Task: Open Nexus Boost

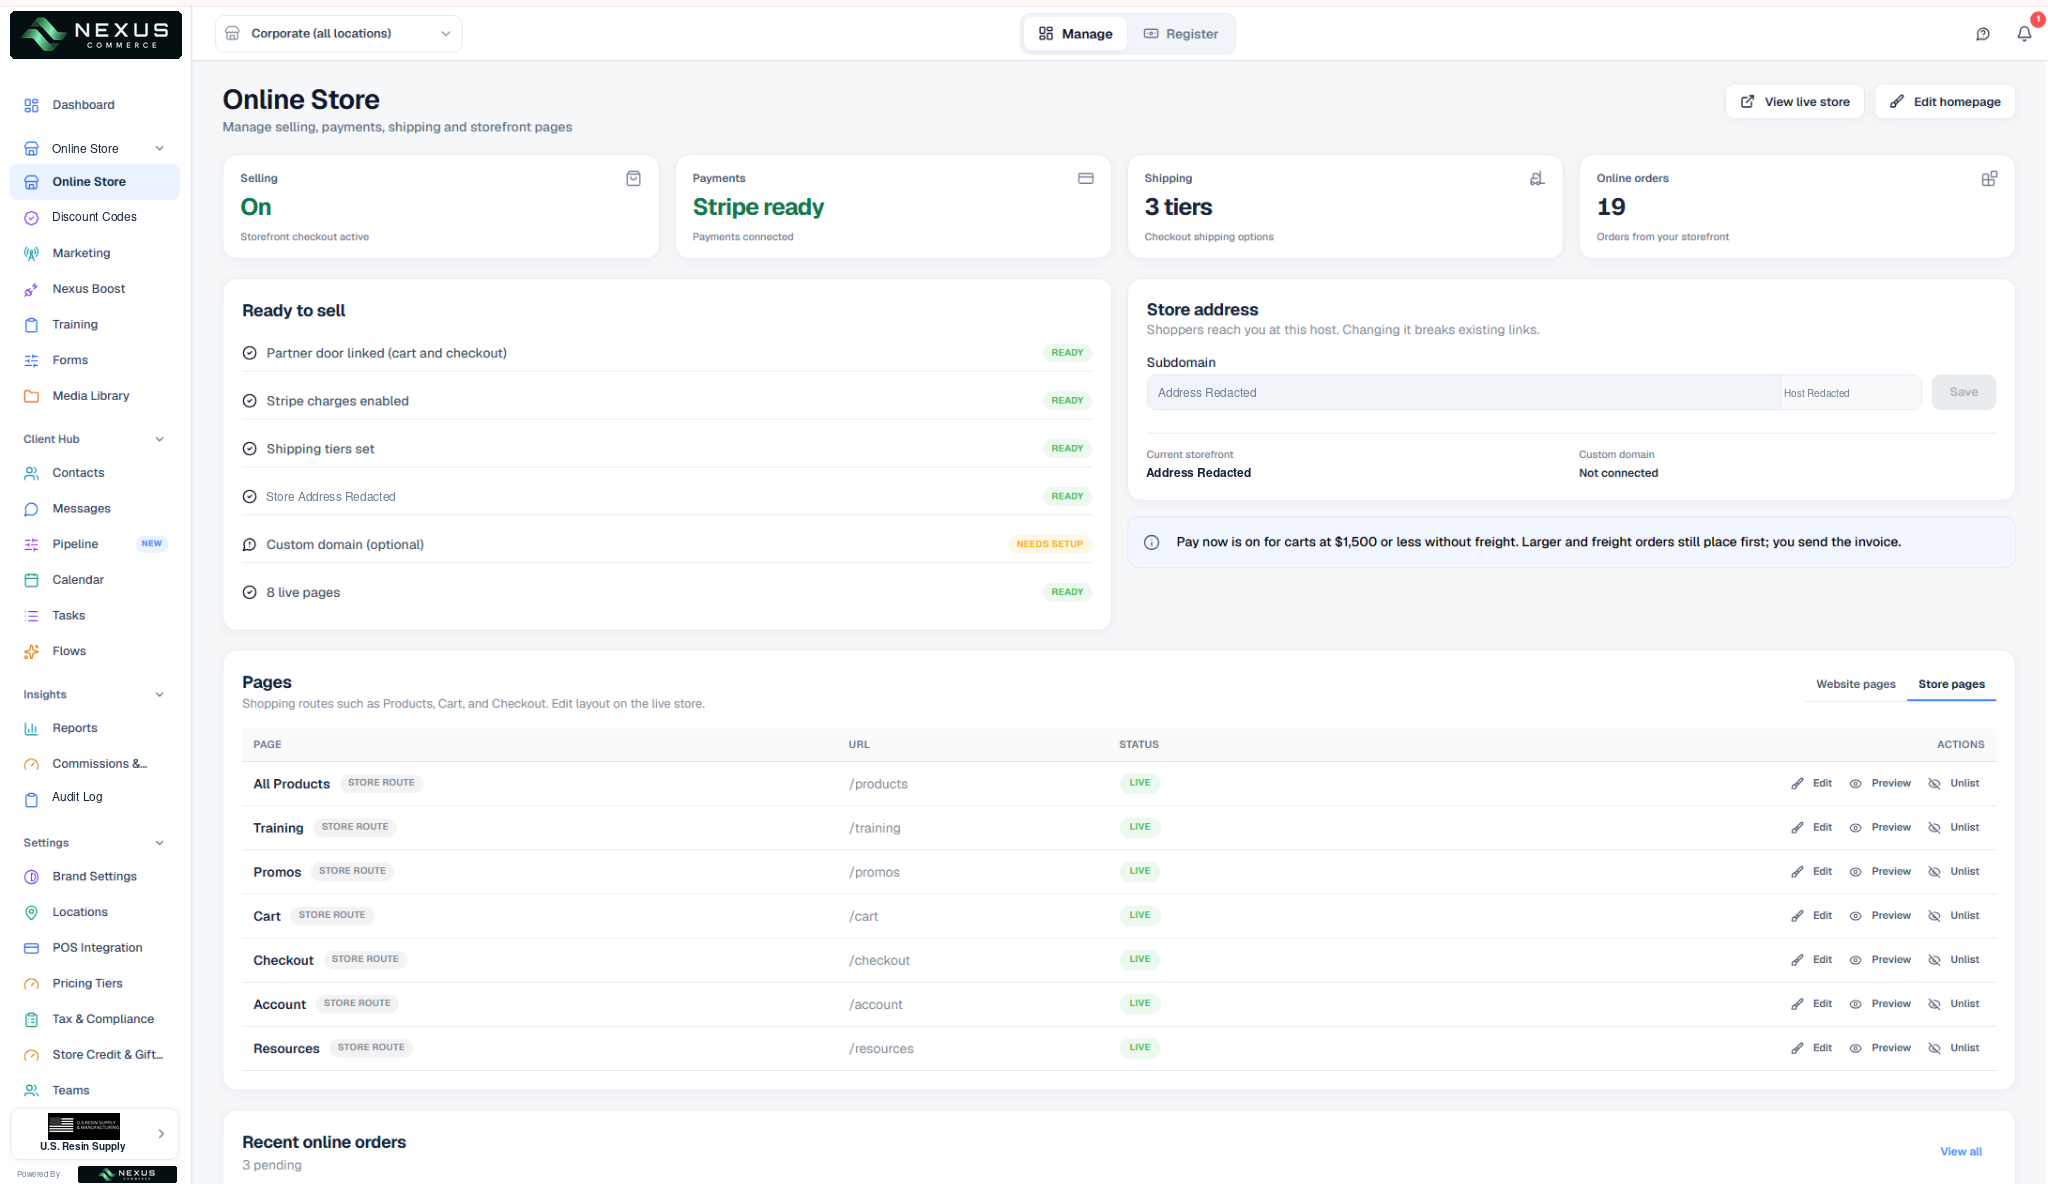Action: coord(88,289)
